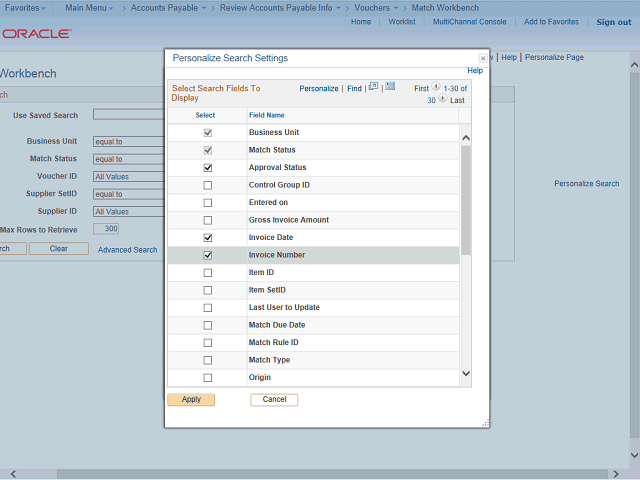Click the Oracle logo

pyautogui.click(x=37, y=33)
